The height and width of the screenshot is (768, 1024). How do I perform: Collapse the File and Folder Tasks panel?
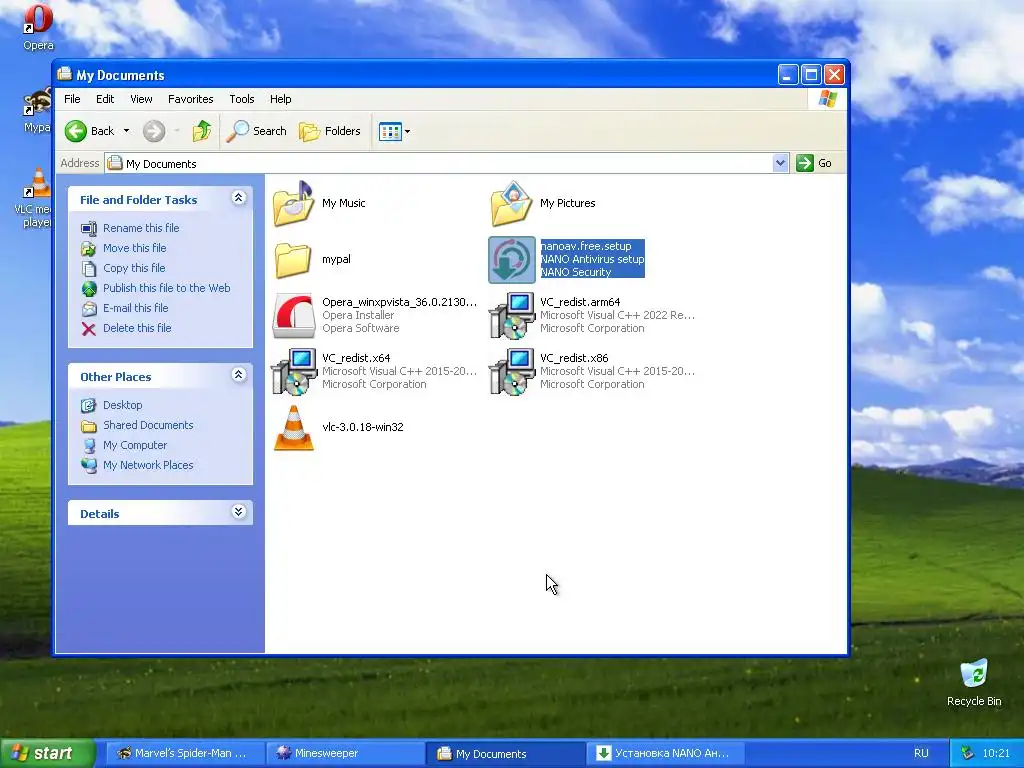point(239,198)
